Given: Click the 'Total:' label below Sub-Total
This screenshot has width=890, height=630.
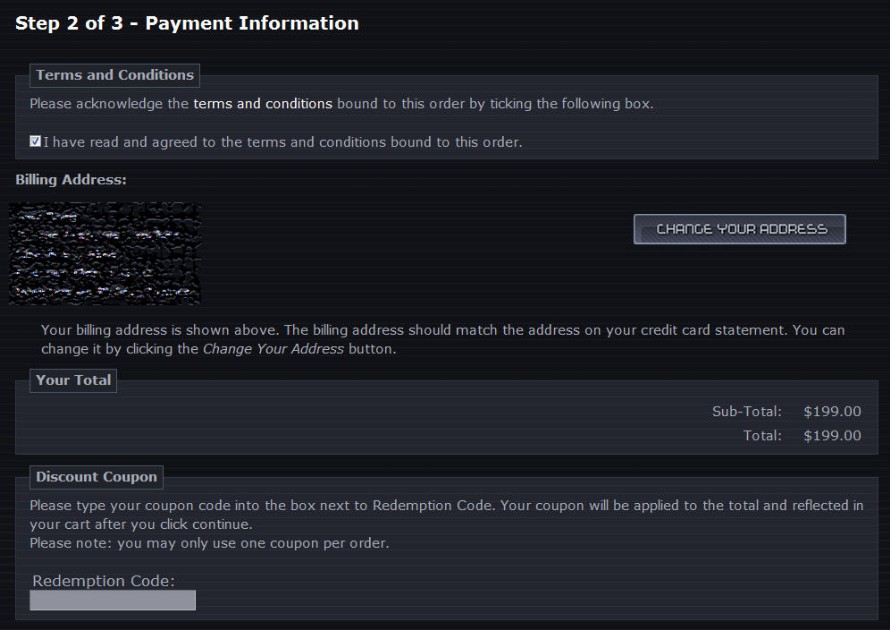Looking at the screenshot, I should [762, 435].
